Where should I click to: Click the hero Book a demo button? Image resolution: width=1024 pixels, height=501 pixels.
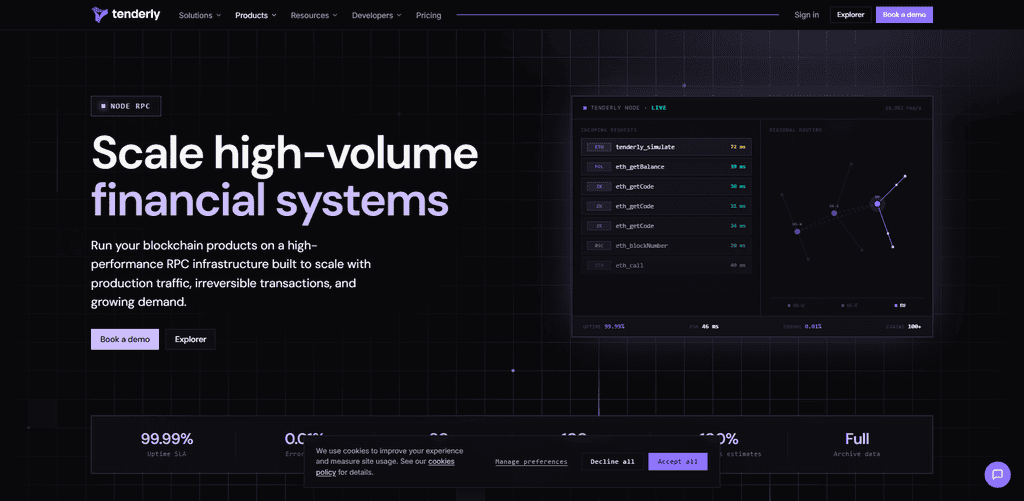tap(125, 339)
